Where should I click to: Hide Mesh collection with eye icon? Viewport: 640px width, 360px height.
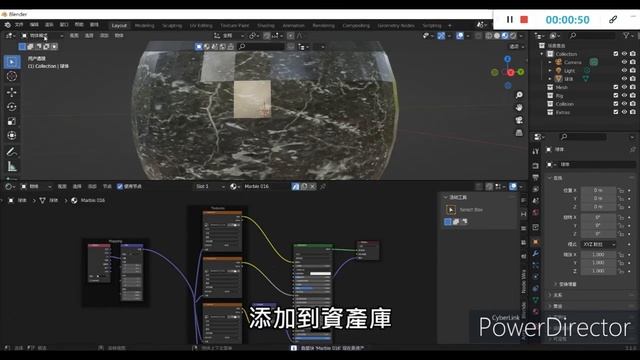click(x=624, y=87)
